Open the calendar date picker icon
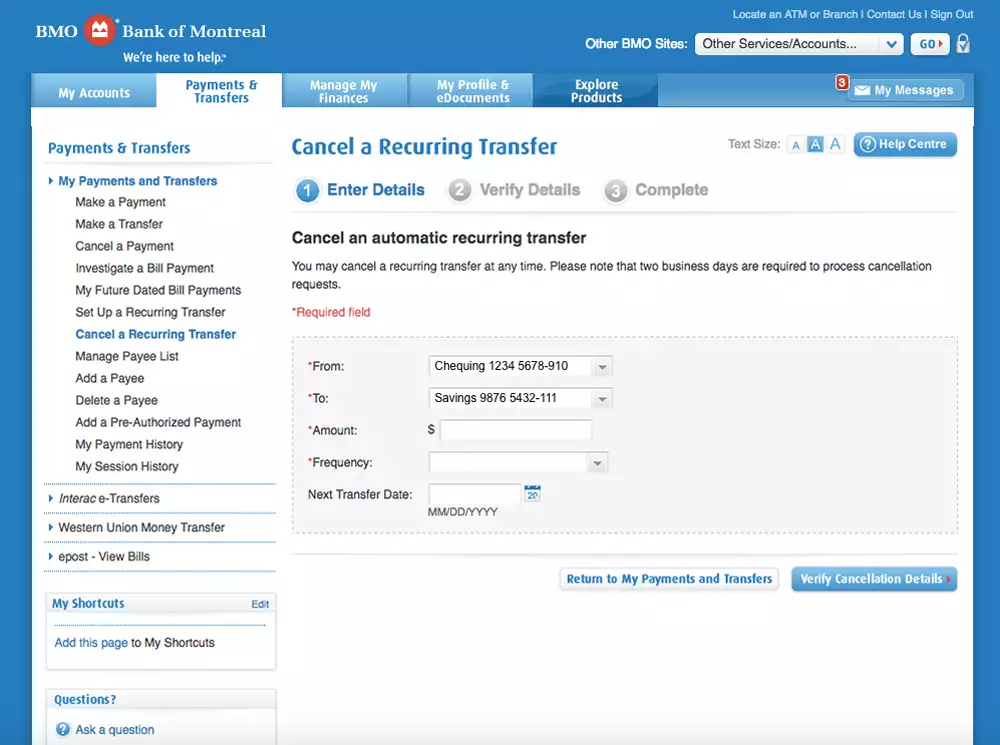The width and height of the screenshot is (1000, 745). point(533,493)
